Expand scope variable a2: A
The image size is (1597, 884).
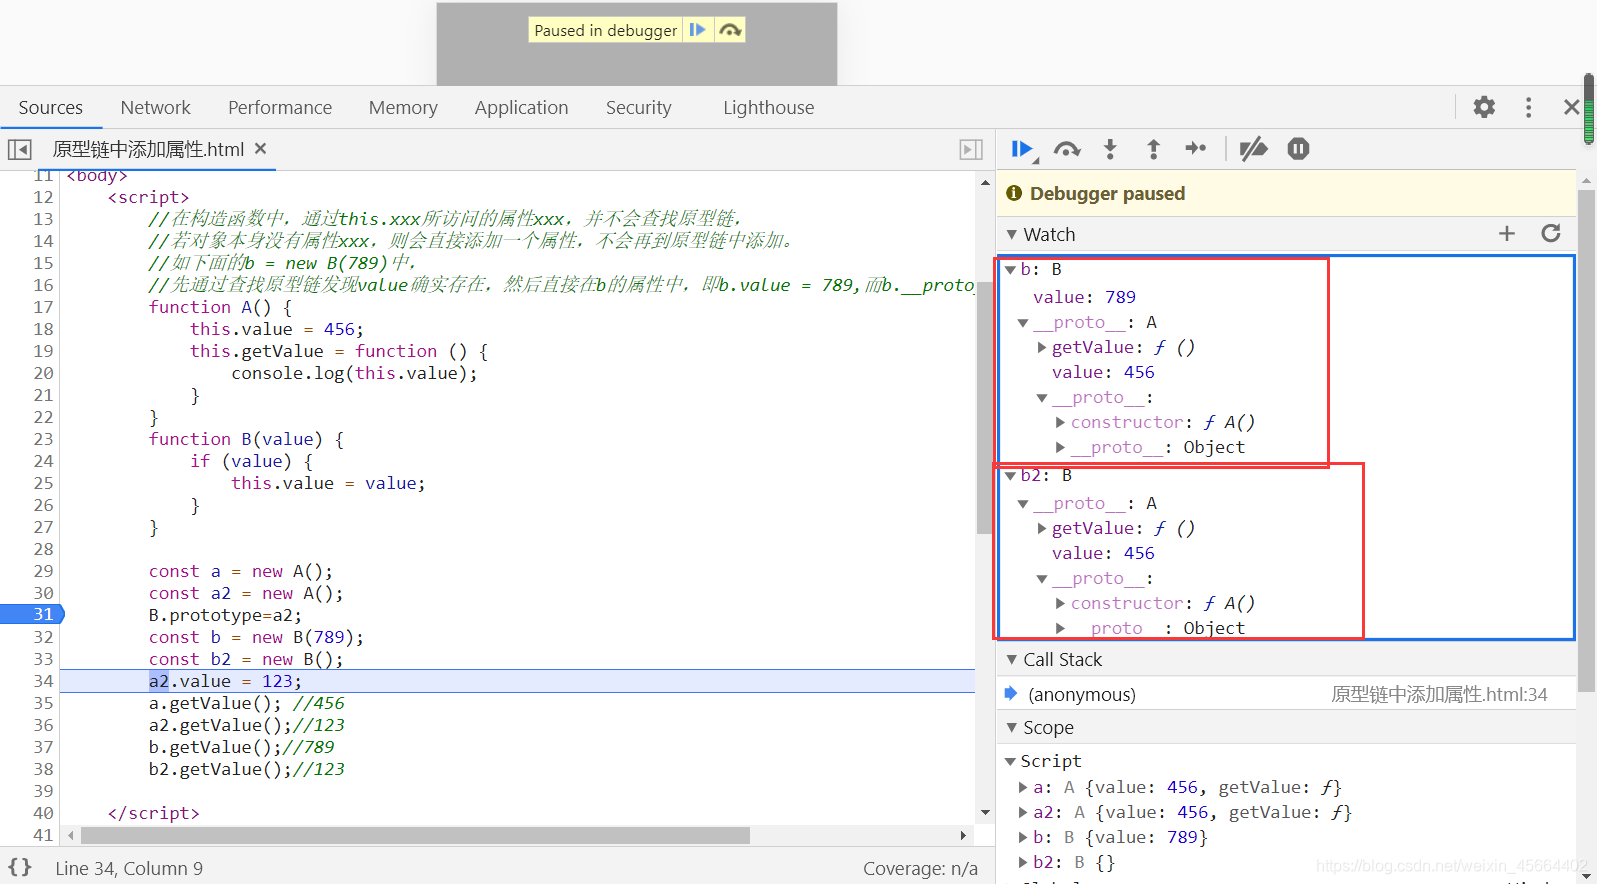(x=1023, y=813)
